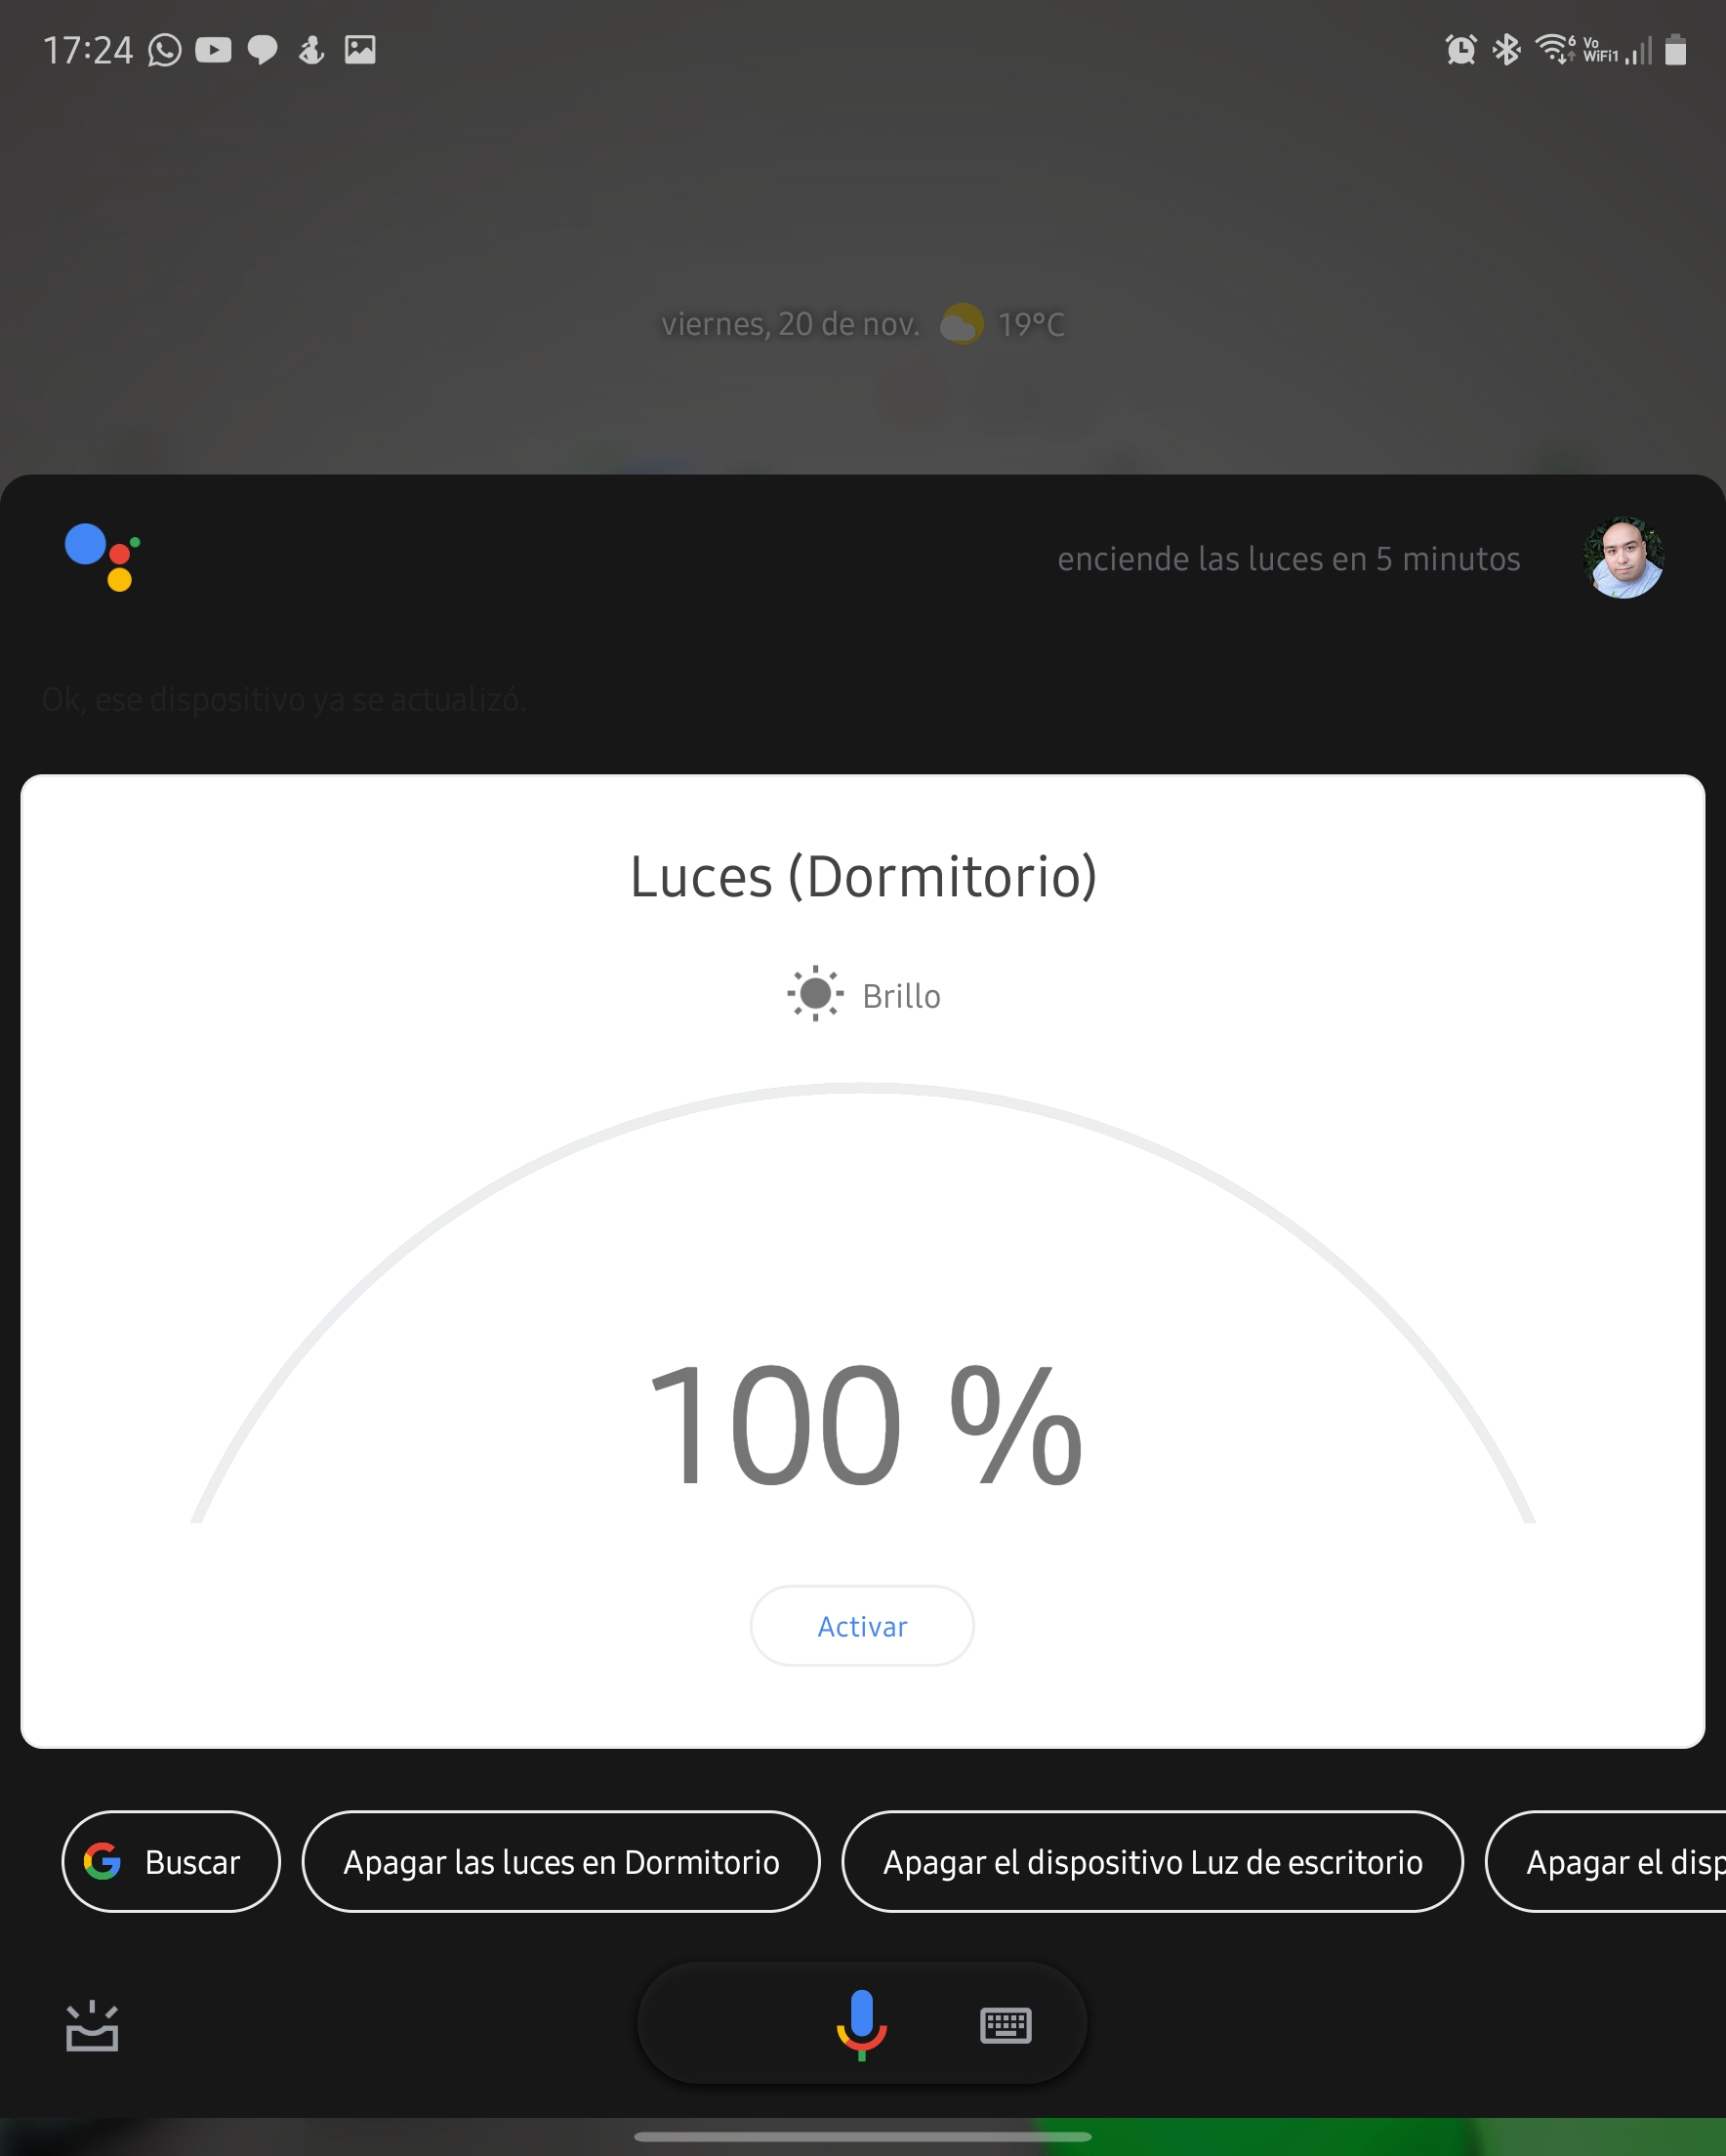Open keyboard input for typing
This screenshot has width=1726, height=2156.
point(1005,2025)
